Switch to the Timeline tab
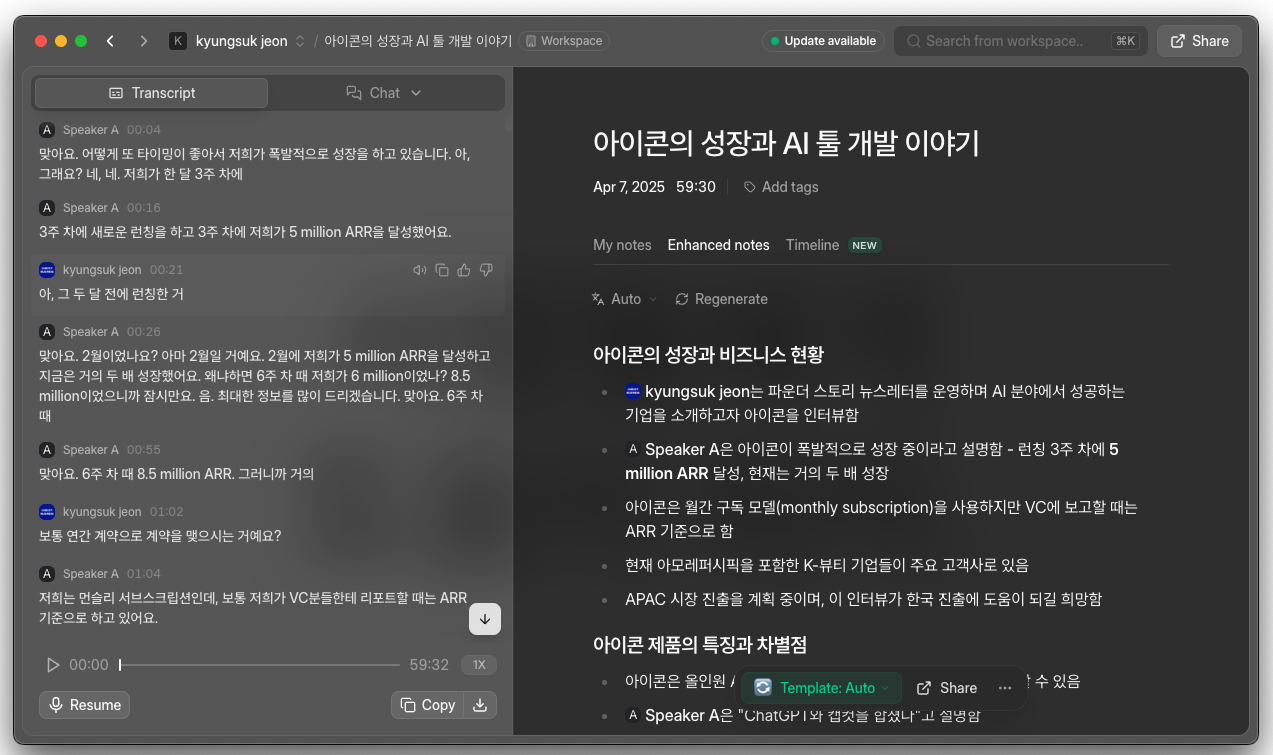The width and height of the screenshot is (1273, 755). [x=811, y=245]
